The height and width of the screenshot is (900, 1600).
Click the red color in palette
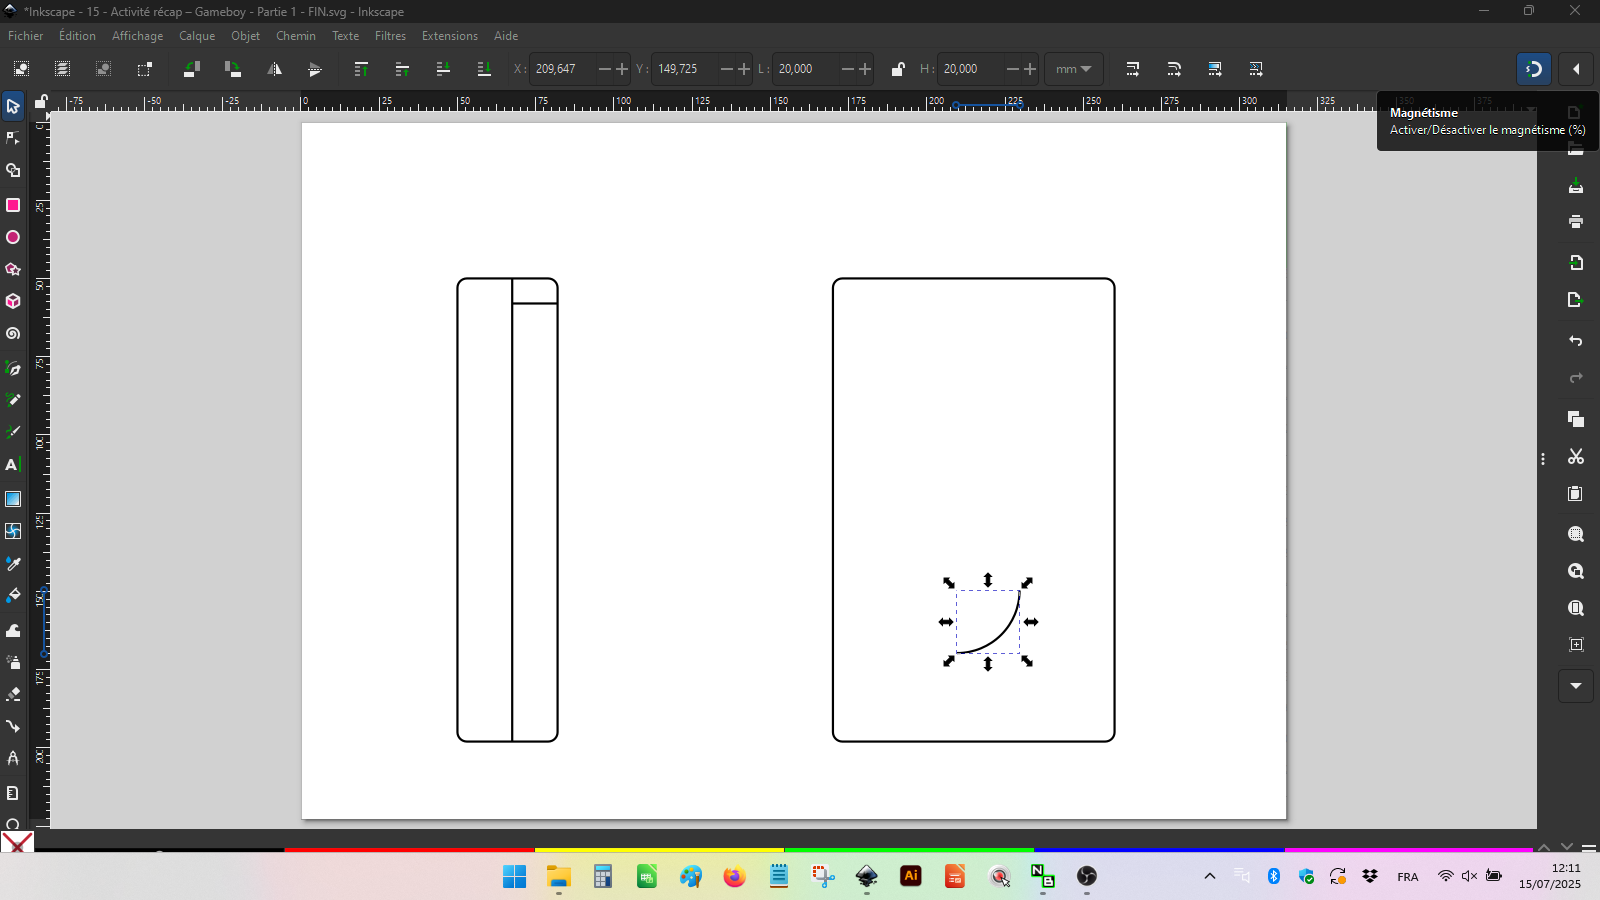(408, 850)
